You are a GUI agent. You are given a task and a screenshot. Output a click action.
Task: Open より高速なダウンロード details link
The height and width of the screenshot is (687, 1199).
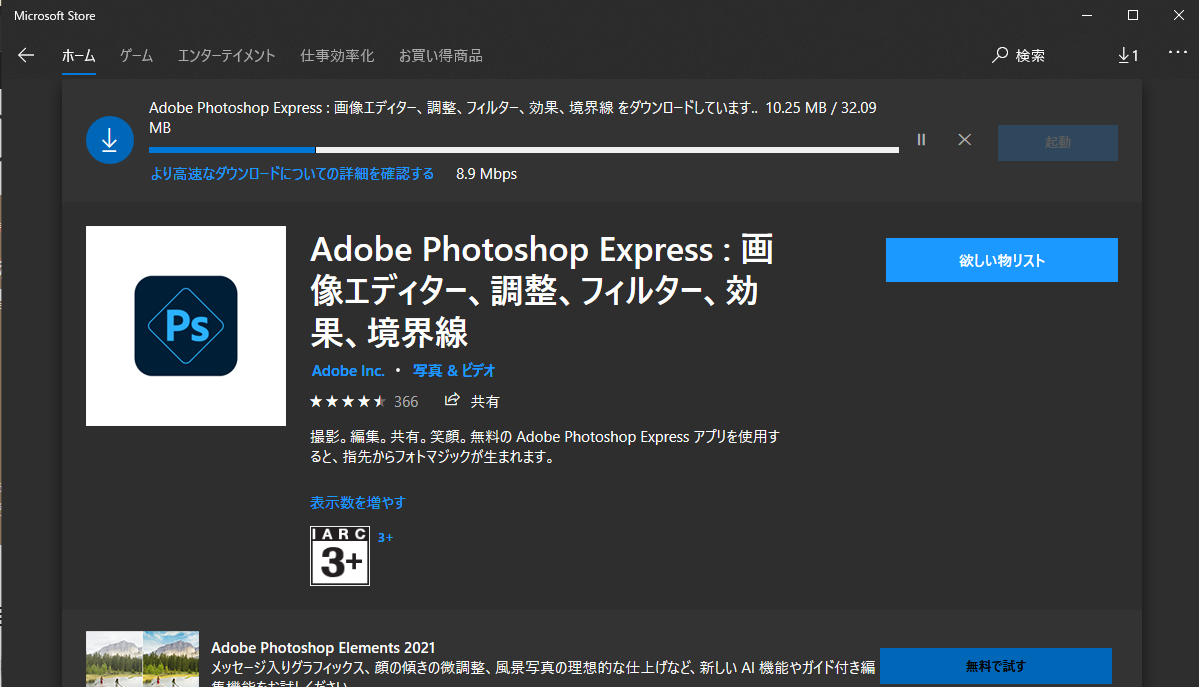click(x=292, y=174)
